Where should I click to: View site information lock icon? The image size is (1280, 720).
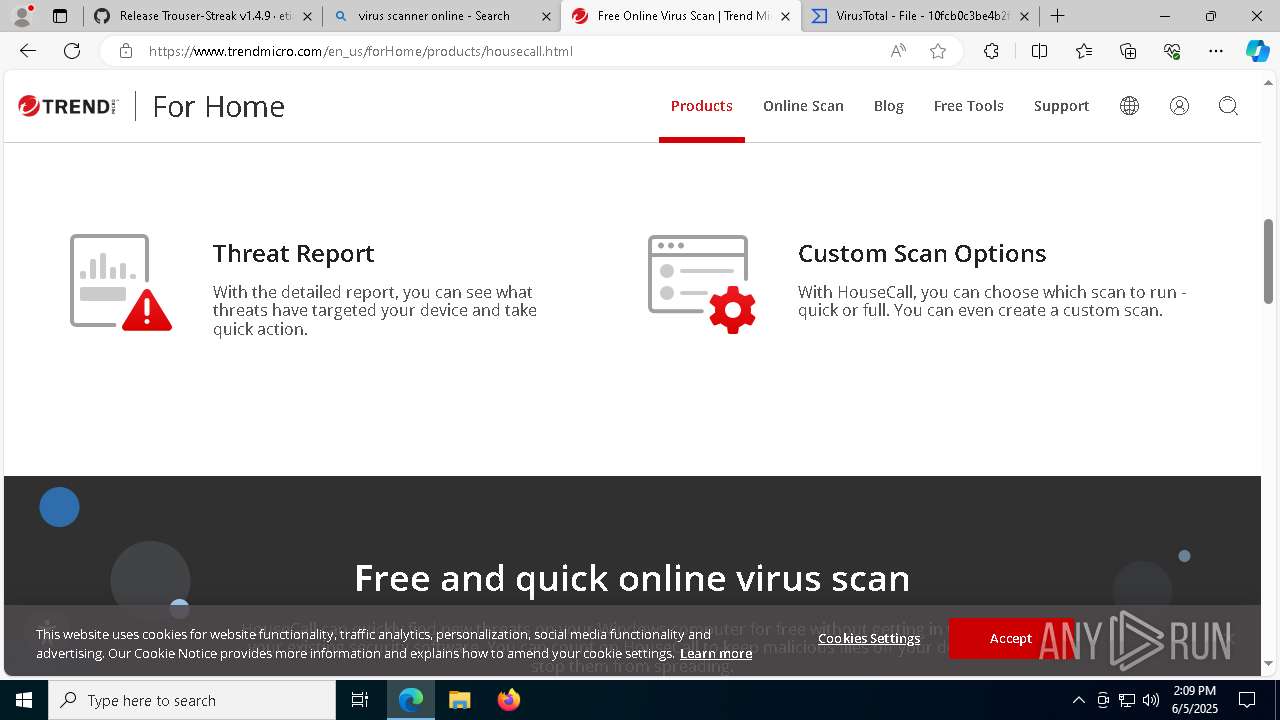126,51
